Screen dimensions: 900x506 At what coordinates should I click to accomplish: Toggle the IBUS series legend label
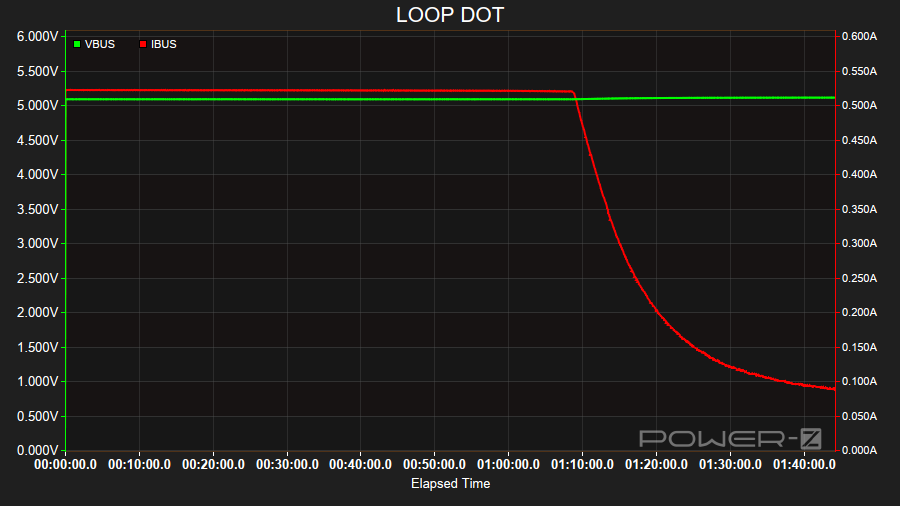(x=164, y=44)
